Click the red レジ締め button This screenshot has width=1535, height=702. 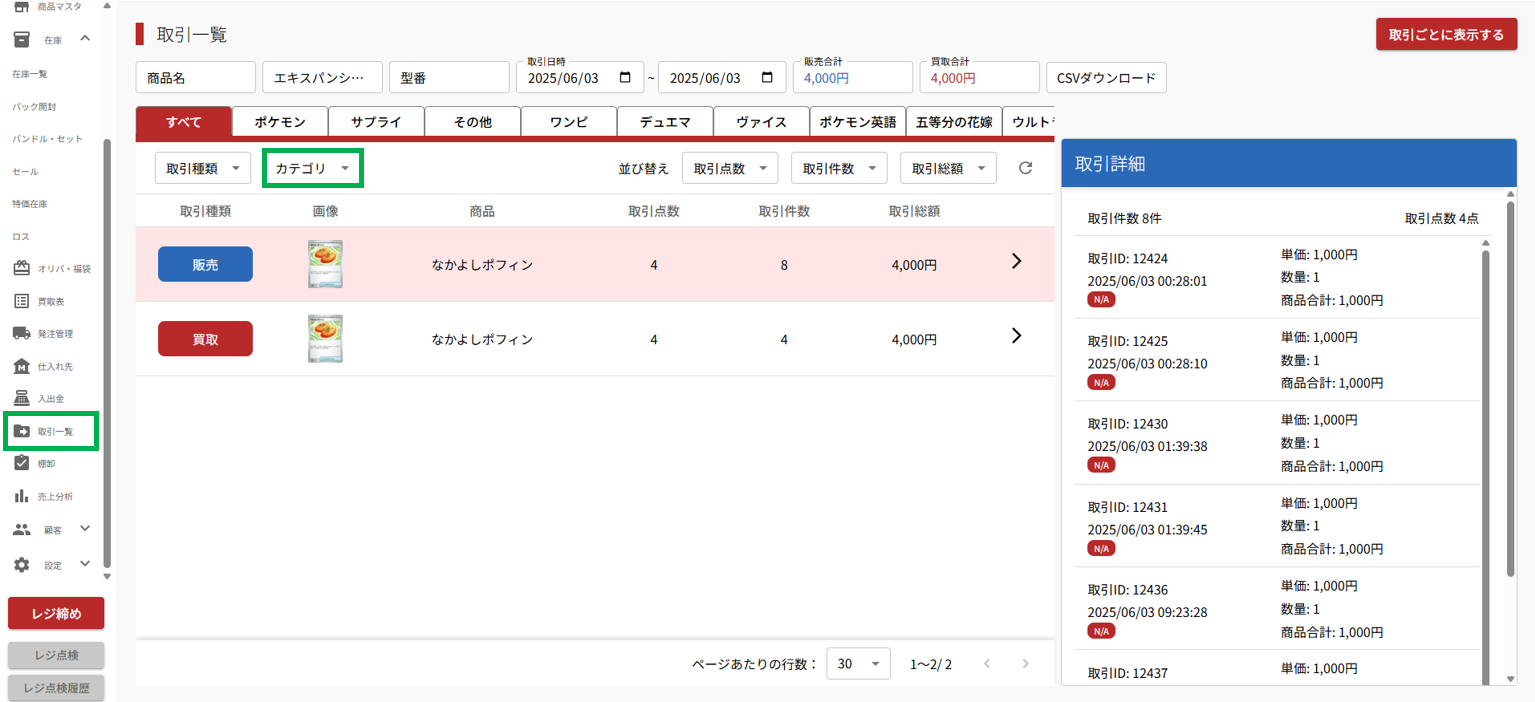[x=56, y=613]
